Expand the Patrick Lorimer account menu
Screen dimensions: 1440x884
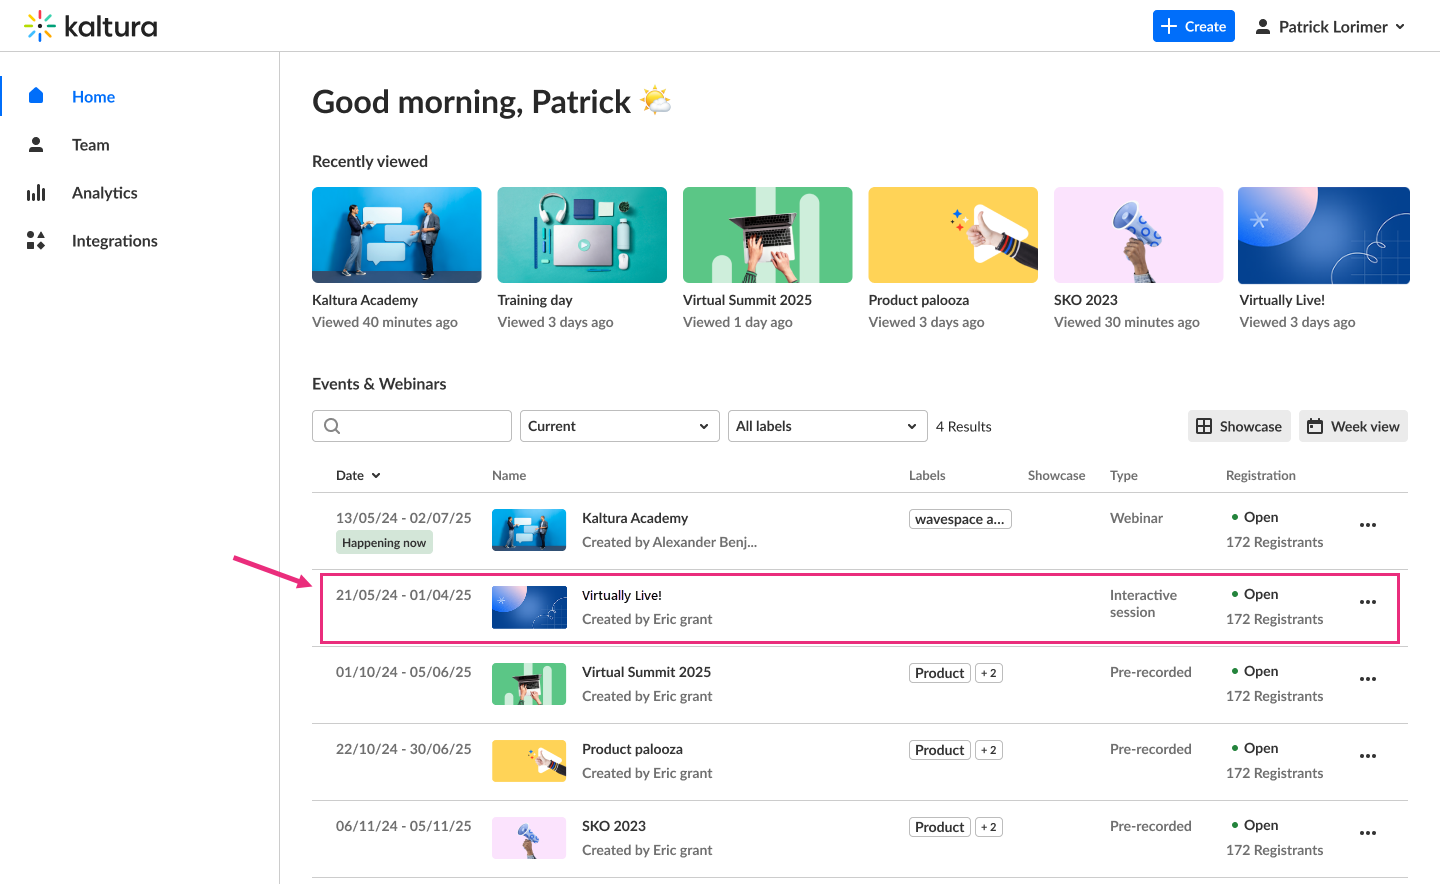pyautogui.click(x=1331, y=26)
